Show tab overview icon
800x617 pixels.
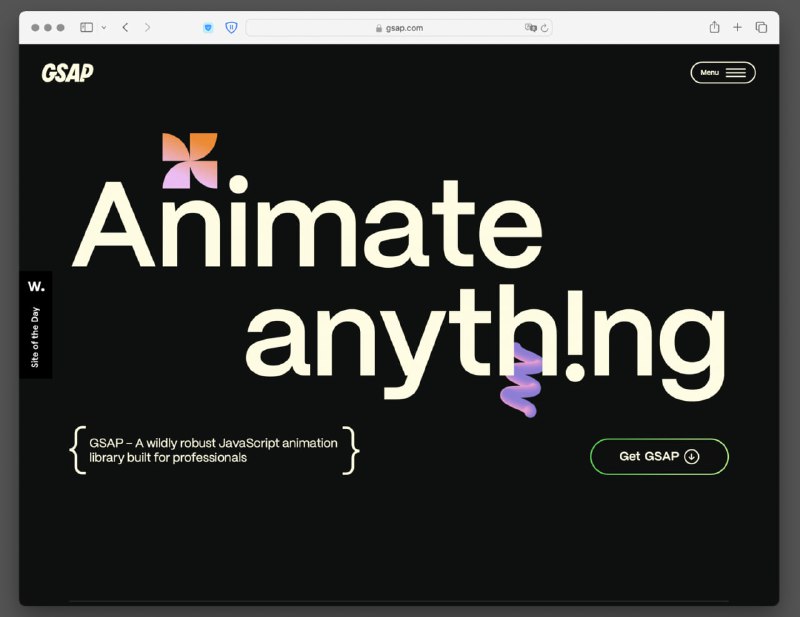(761, 27)
